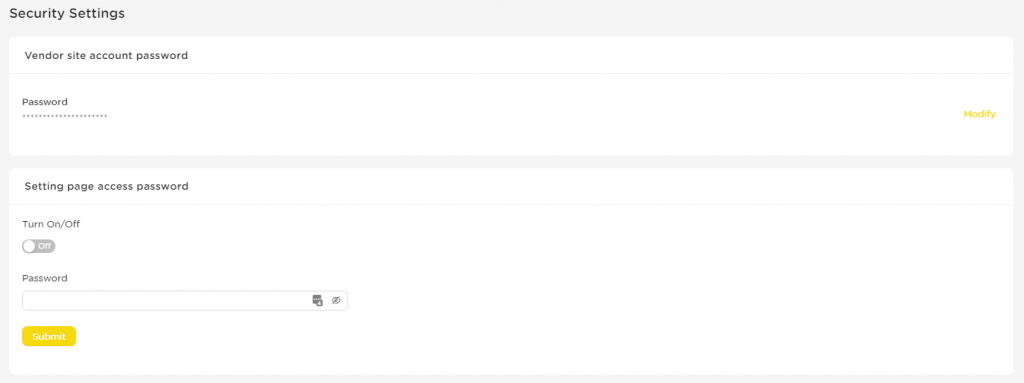The image size is (1024, 383).
Task: Turn on the setting page access toggle
Action: click(x=39, y=246)
